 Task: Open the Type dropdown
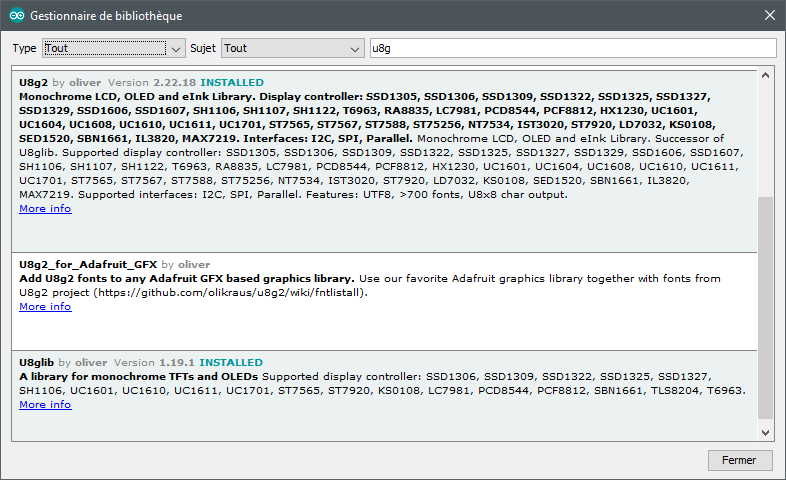[114, 48]
